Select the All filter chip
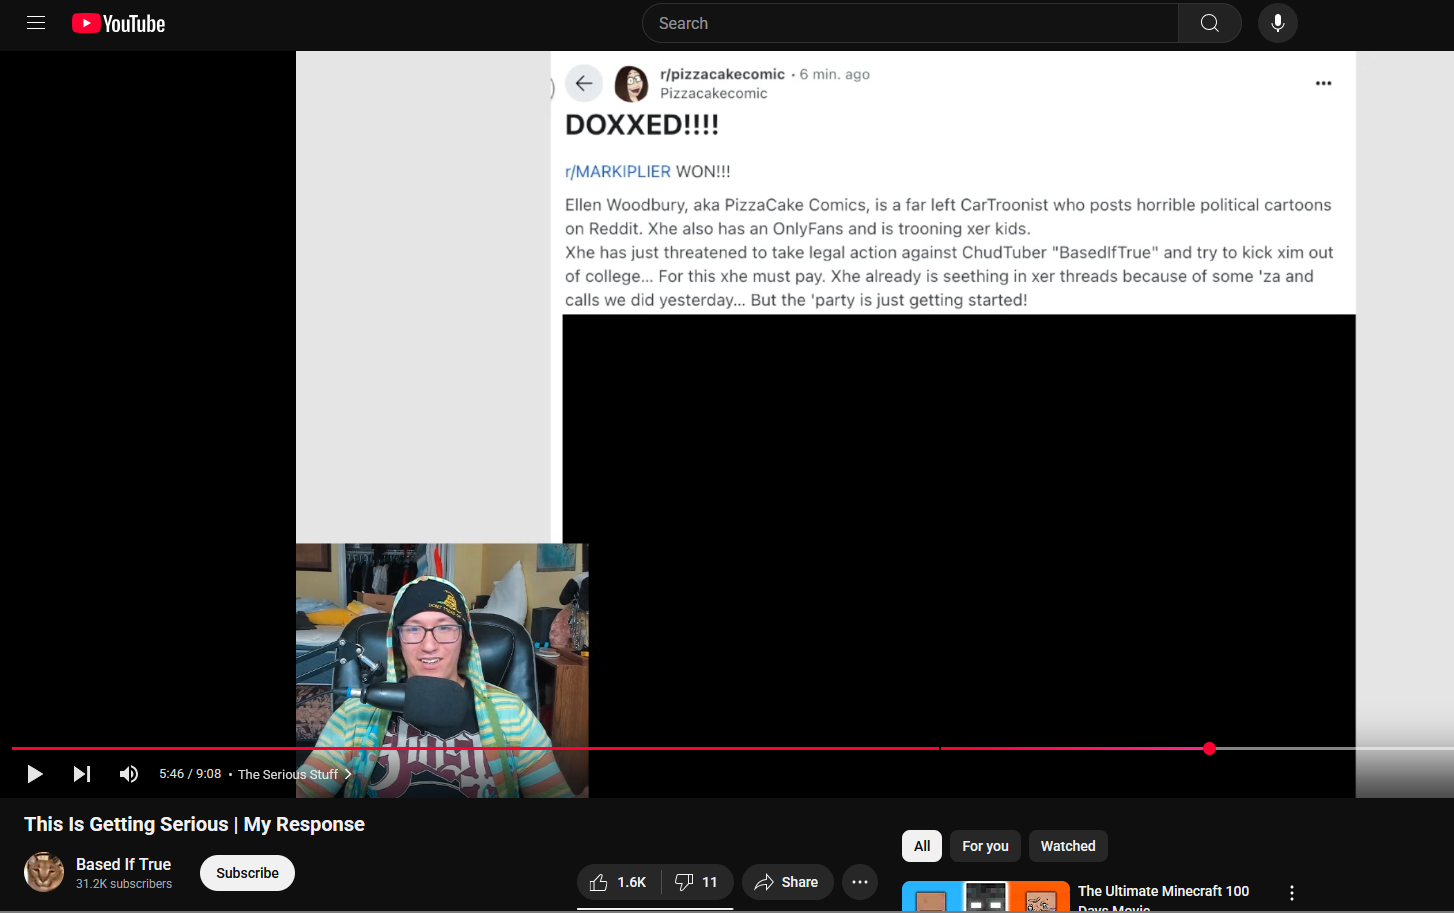Viewport: 1454px width, 913px height. [x=922, y=846]
